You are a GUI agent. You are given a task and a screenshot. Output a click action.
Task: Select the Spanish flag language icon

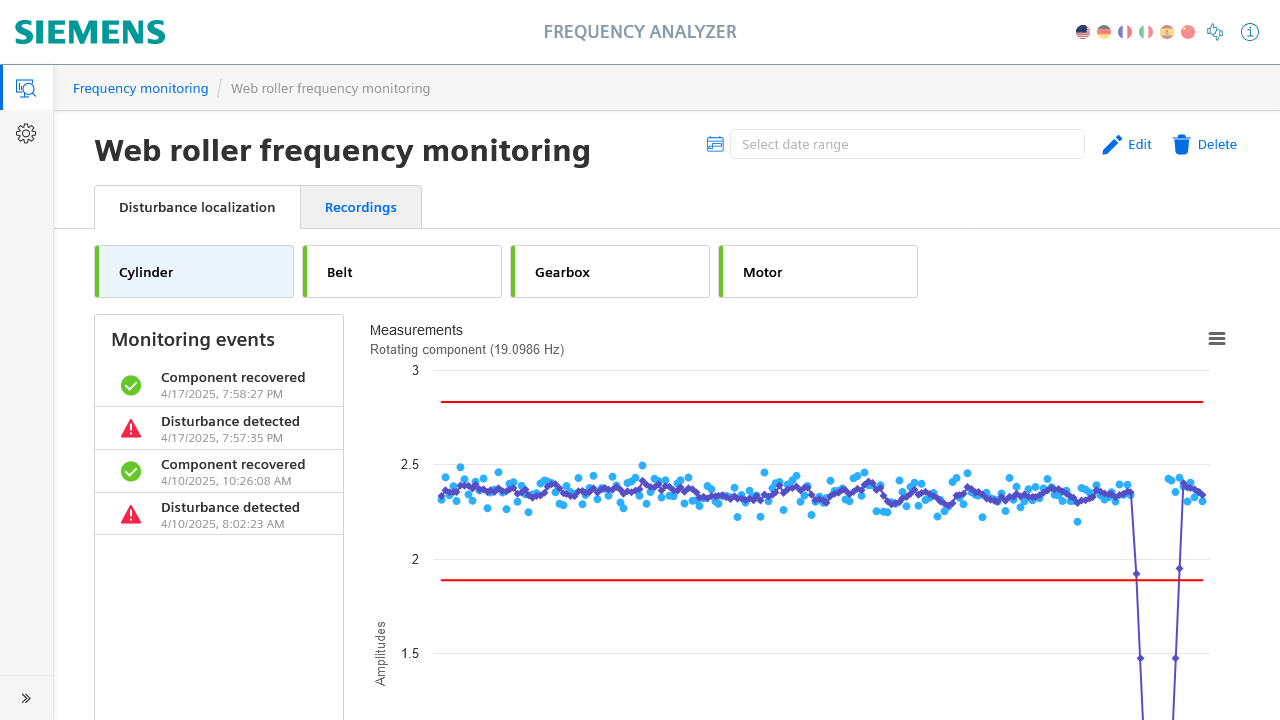1167,32
